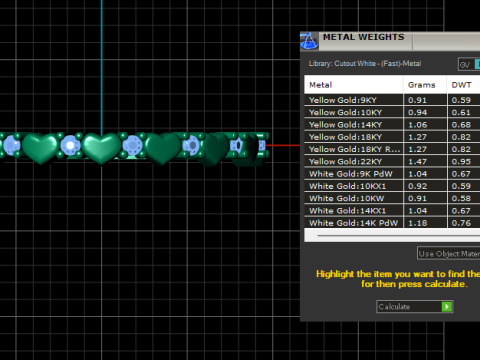The image size is (480, 360).
Task: Click the 0.58 DWT value
Action: coord(461,199)
